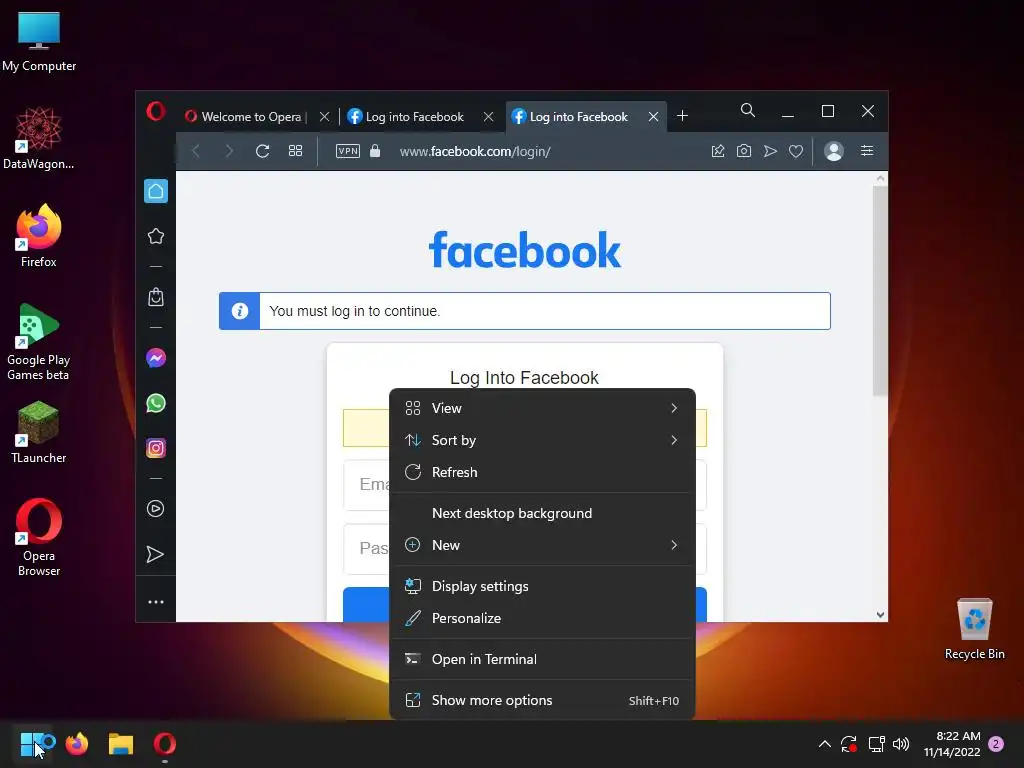The image size is (1024, 768).
Task: Click the browser vertical scrollbar thumb
Action: pyautogui.click(x=880, y=291)
